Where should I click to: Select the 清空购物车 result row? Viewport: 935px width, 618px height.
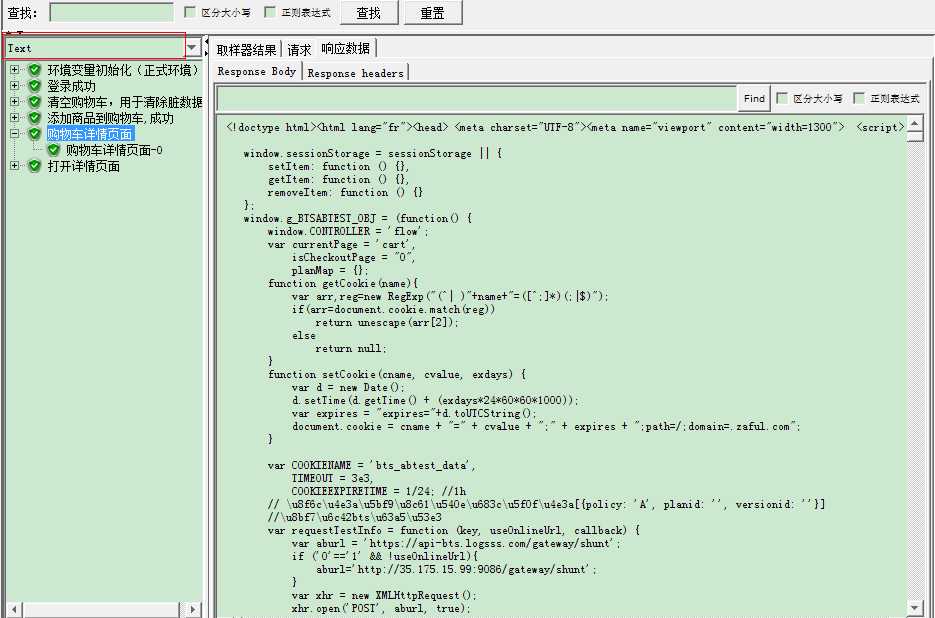(125, 102)
